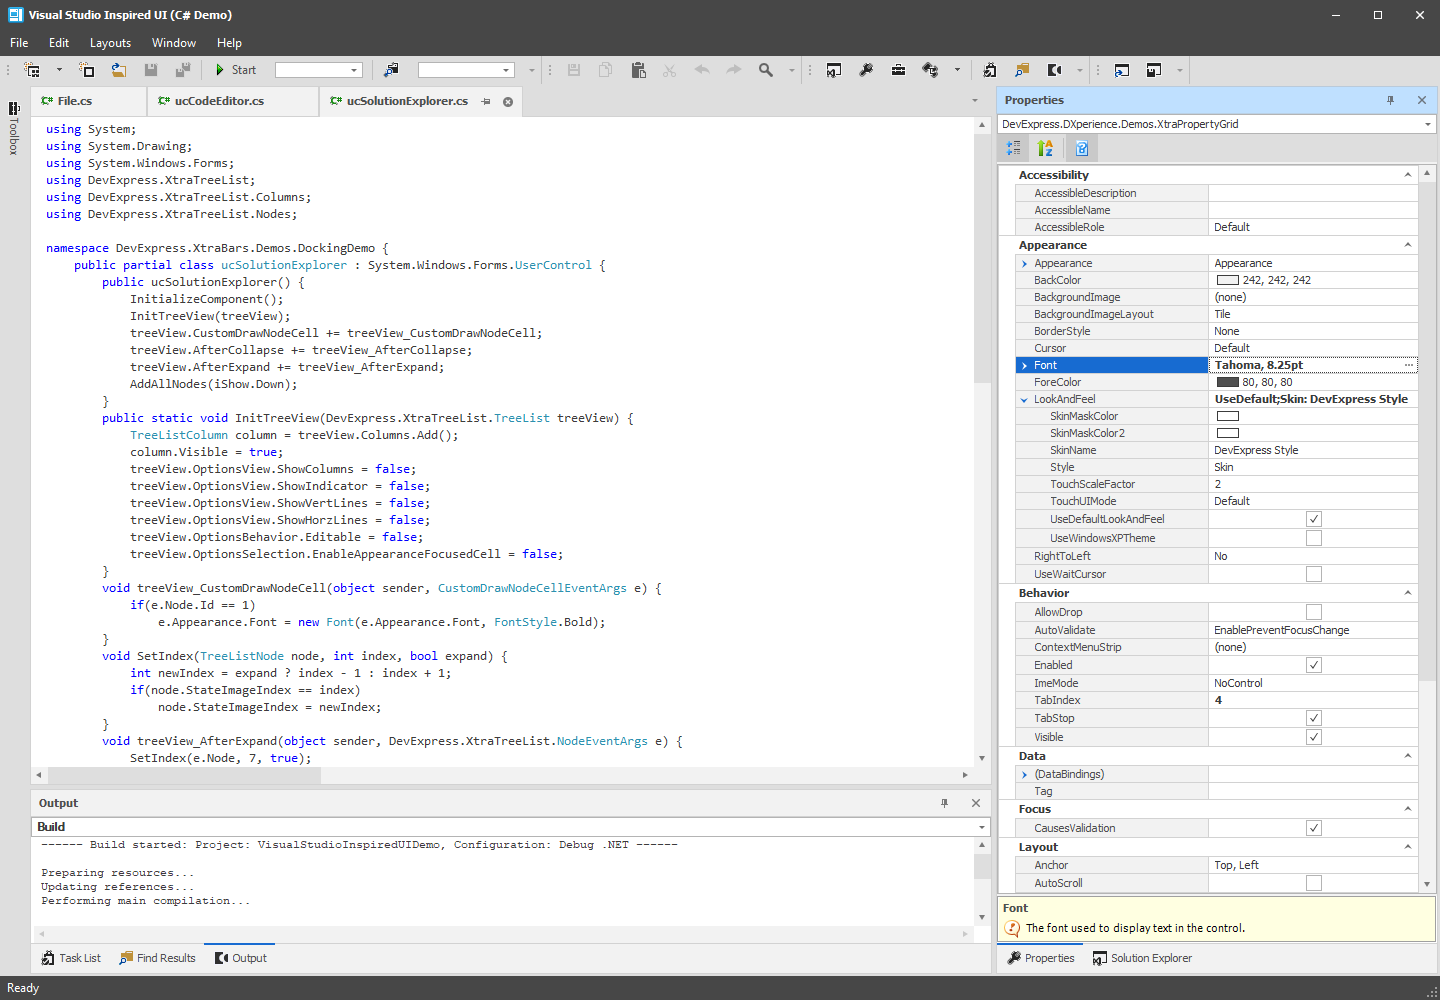The image size is (1440, 1000).
Task: Pin the Properties panel with pushpin
Action: [x=1390, y=100]
